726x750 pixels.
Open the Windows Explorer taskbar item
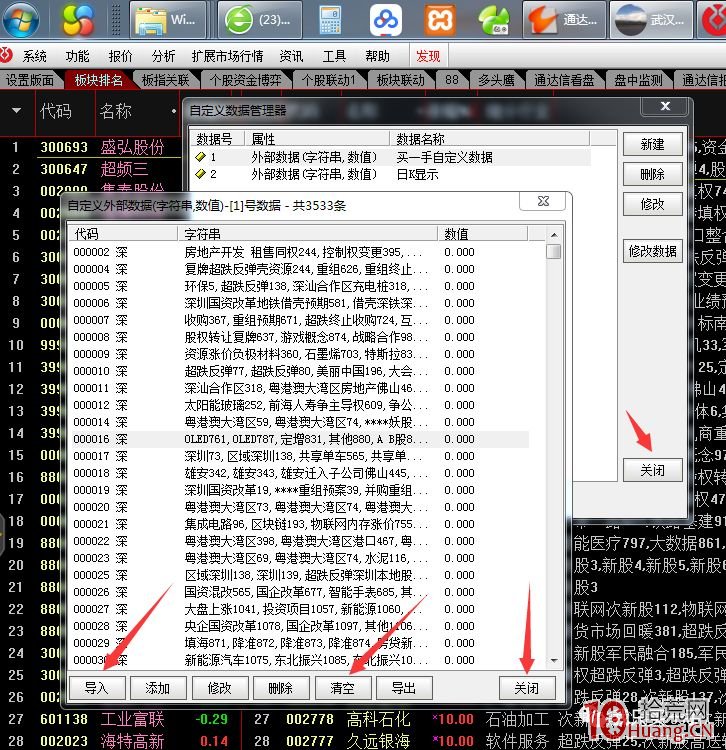pyautogui.click(x=168, y=20)
